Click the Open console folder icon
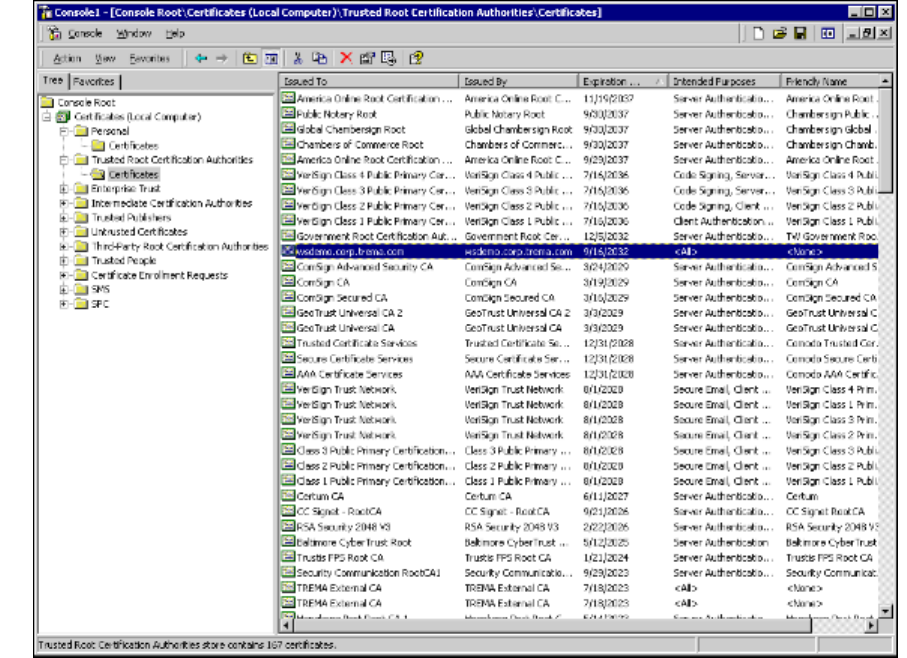The width and height of the screenshot is (907, 658). (x=779, y=34)
